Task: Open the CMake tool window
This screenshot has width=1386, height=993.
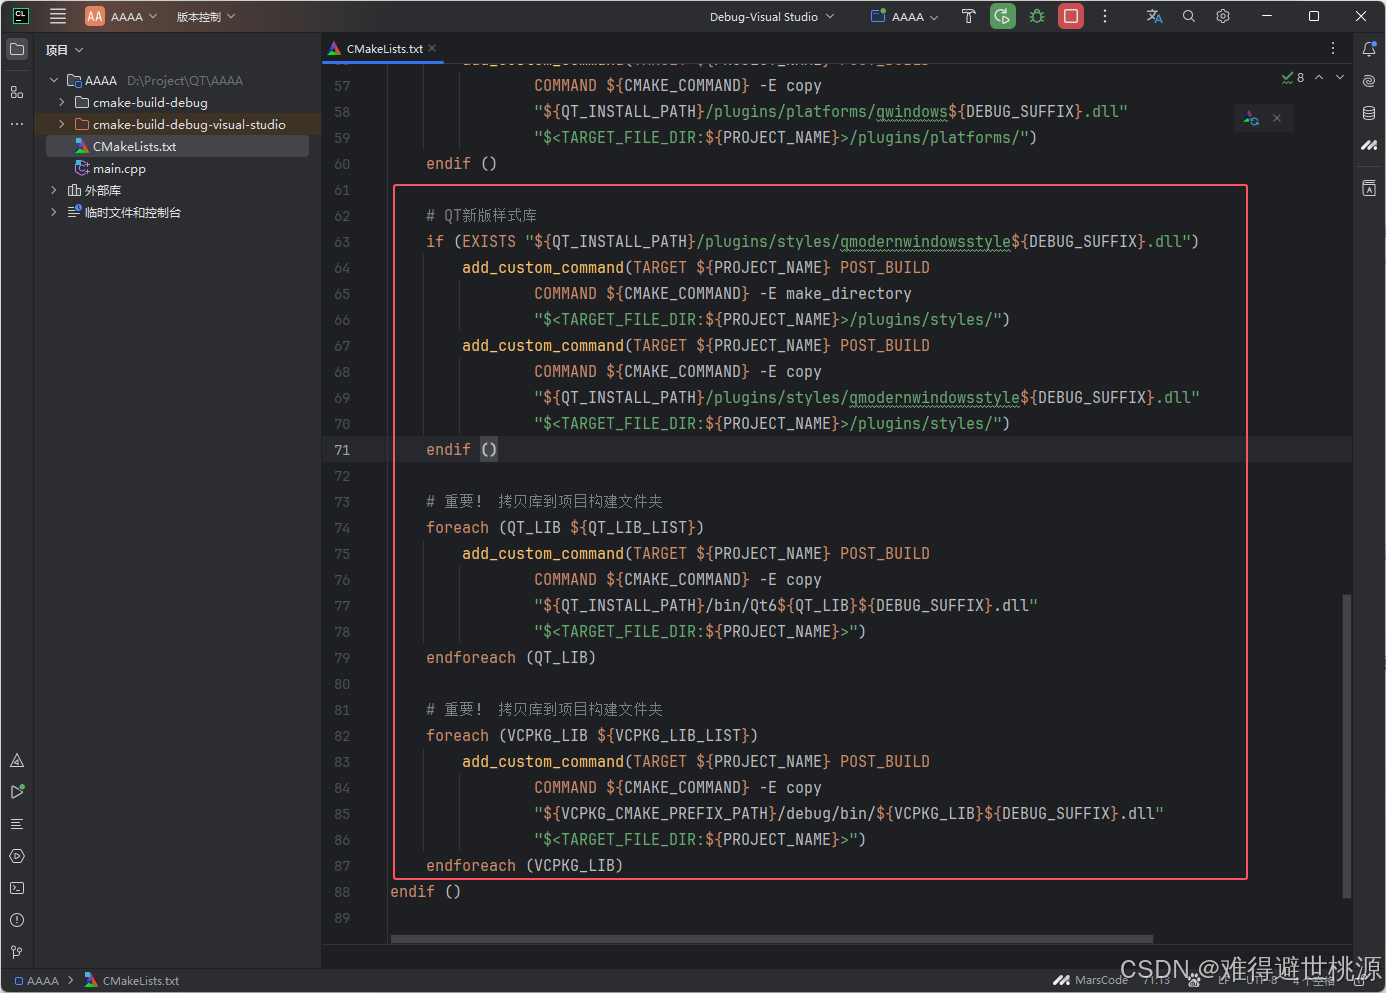Action: (17, 760)
